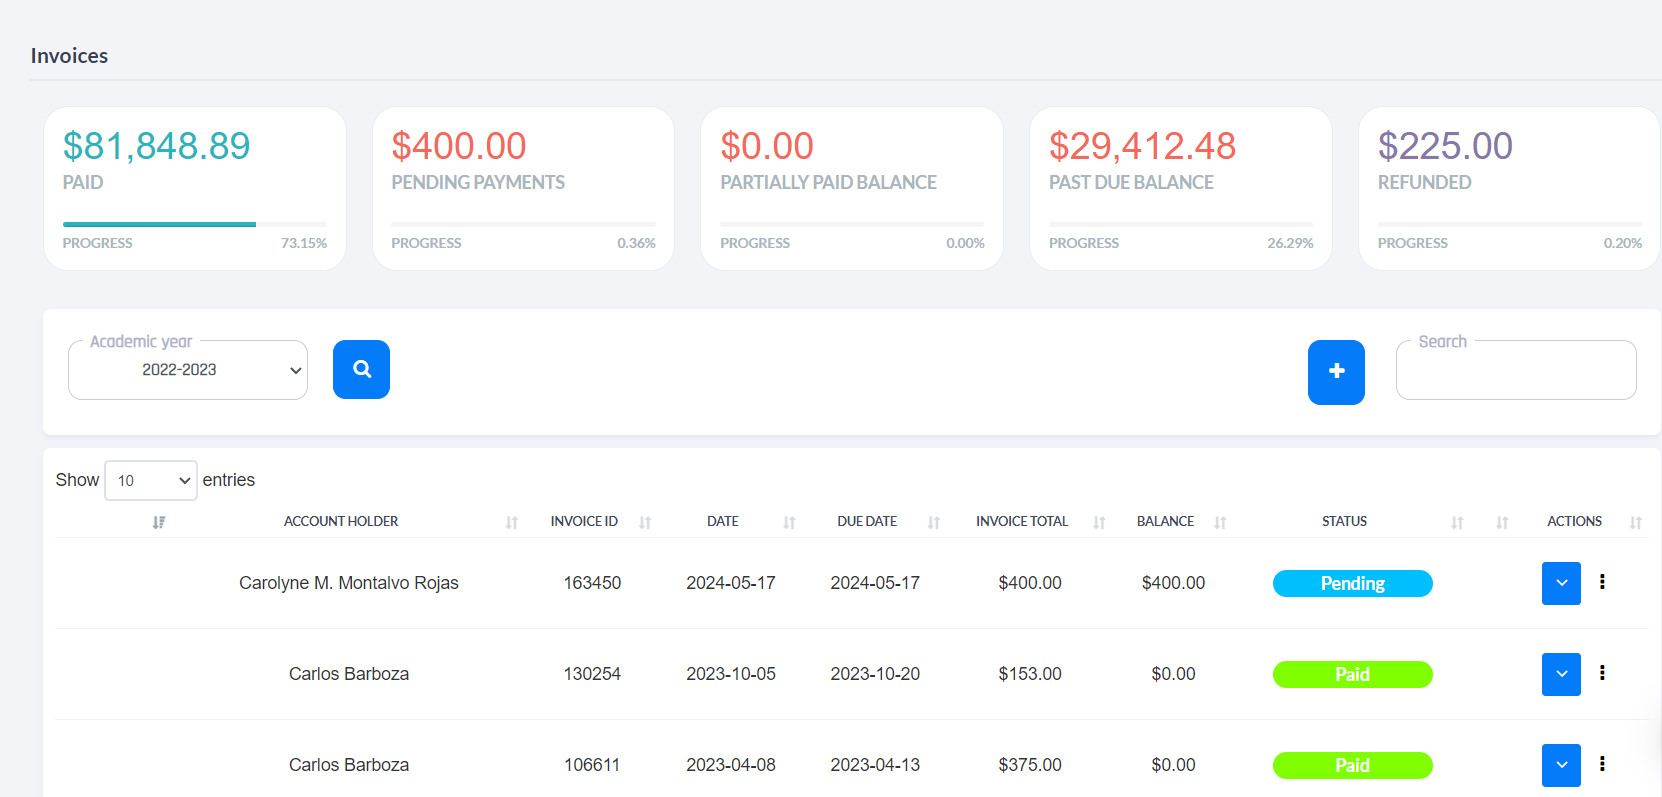Expand blue chevron for invoice 163450
Image resolution: width=1662 pixels, height=797 pixels.
1561,583
